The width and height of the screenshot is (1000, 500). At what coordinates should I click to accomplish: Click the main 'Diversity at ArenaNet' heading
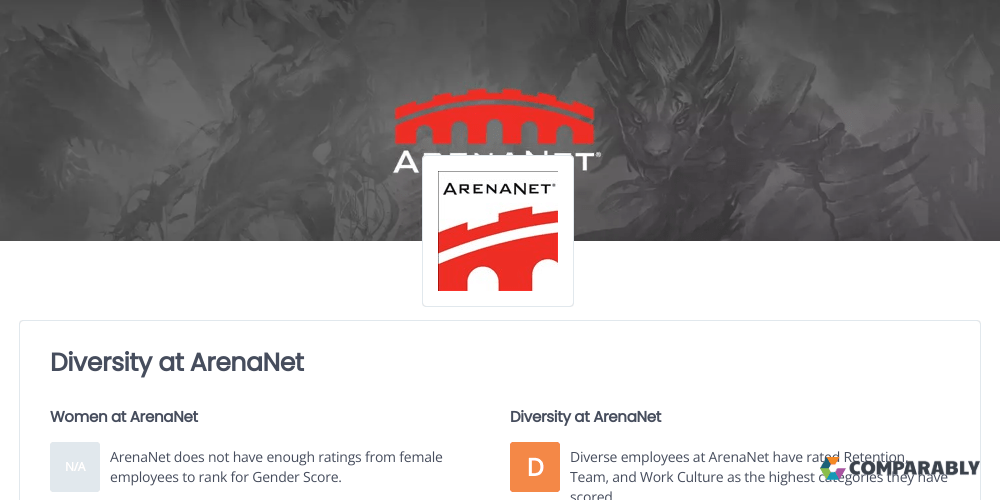177,362
